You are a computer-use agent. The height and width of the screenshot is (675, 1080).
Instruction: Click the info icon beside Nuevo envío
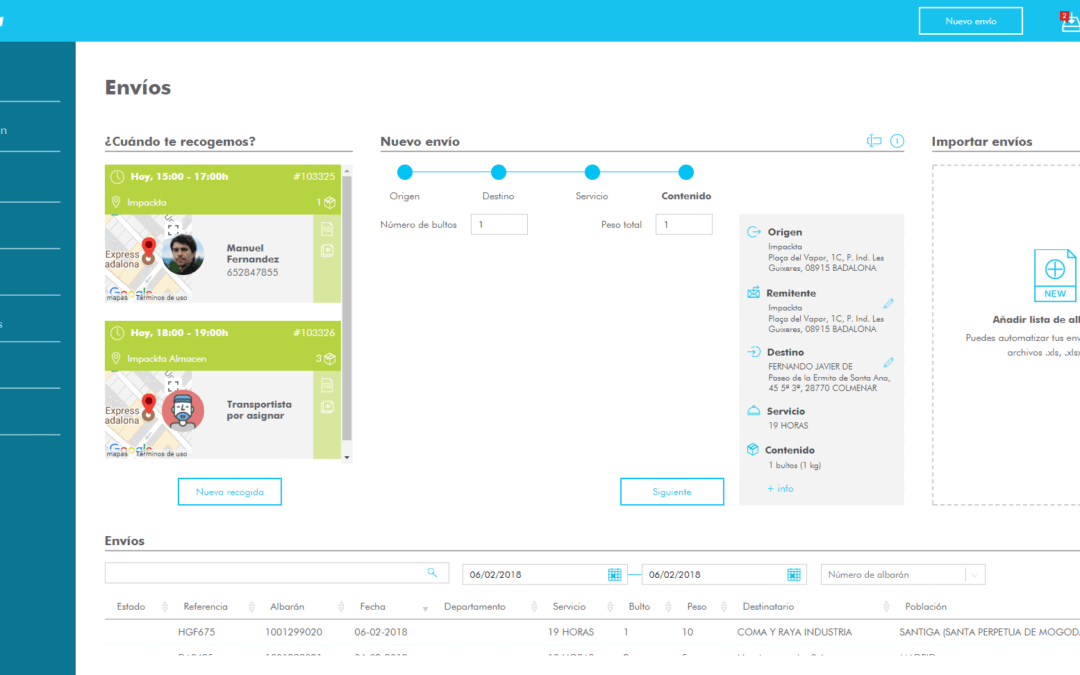(x=897, y=141)
